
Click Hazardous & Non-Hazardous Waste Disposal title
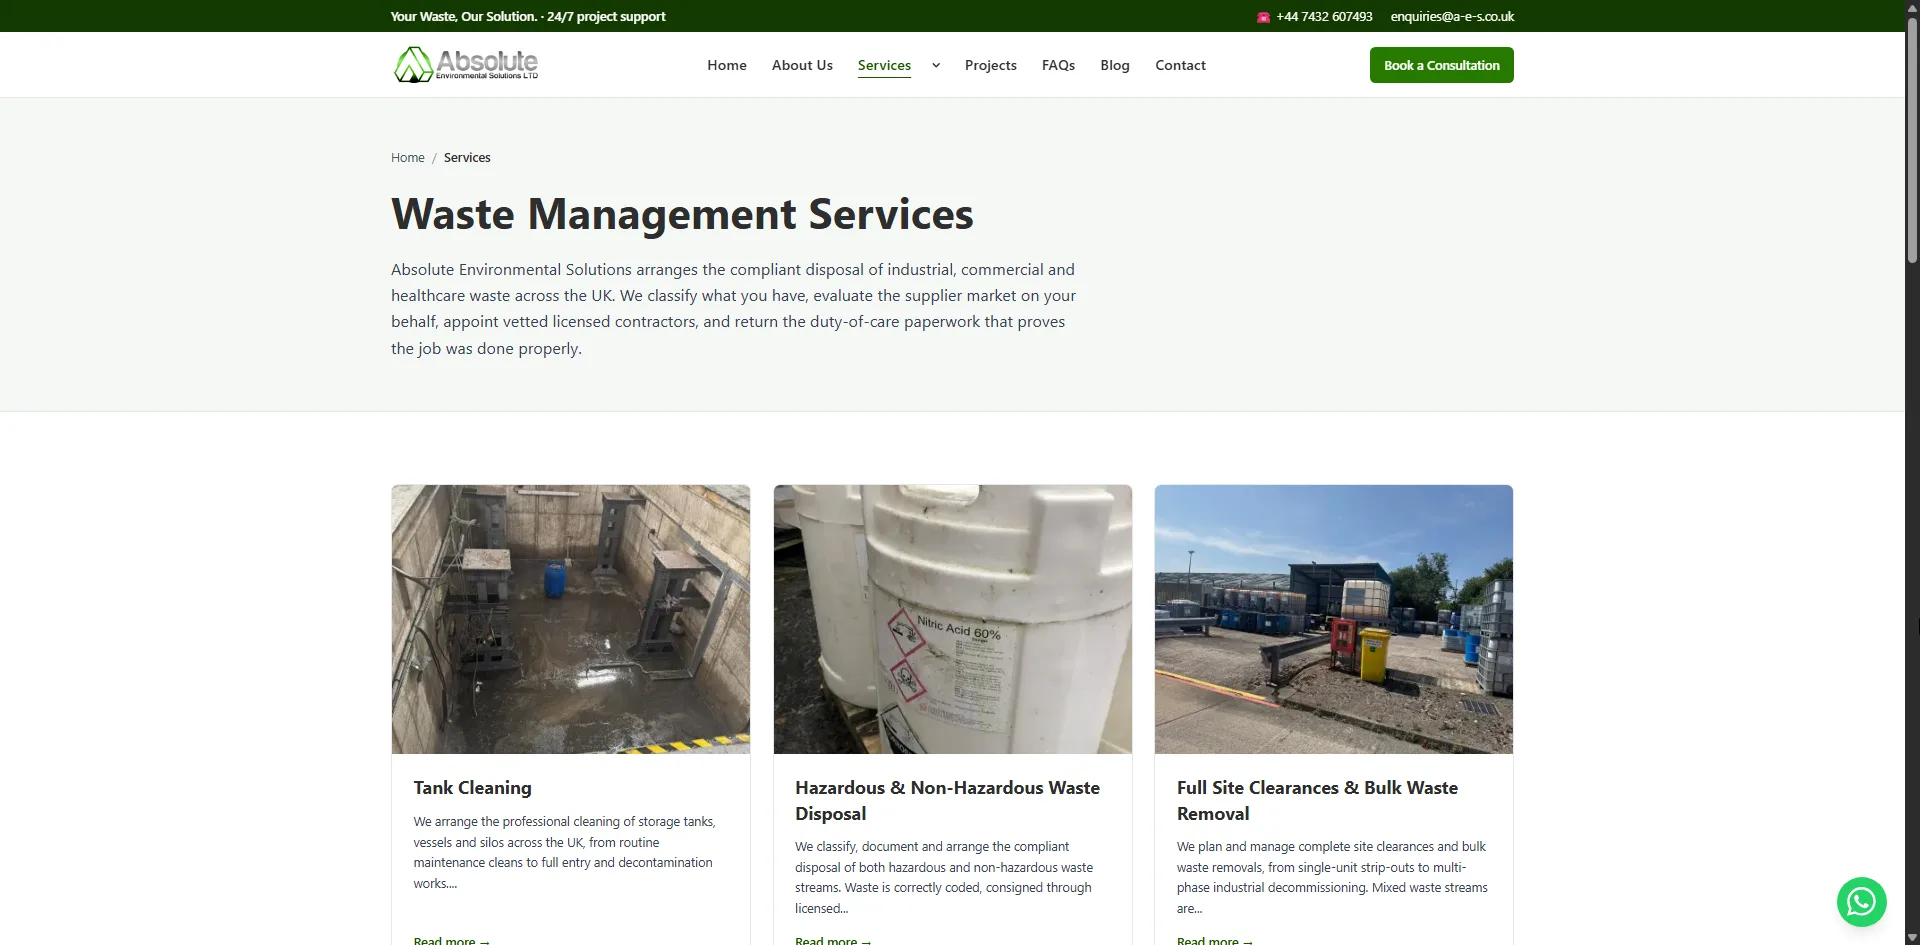pyautogui.click(x=947, y=801)
